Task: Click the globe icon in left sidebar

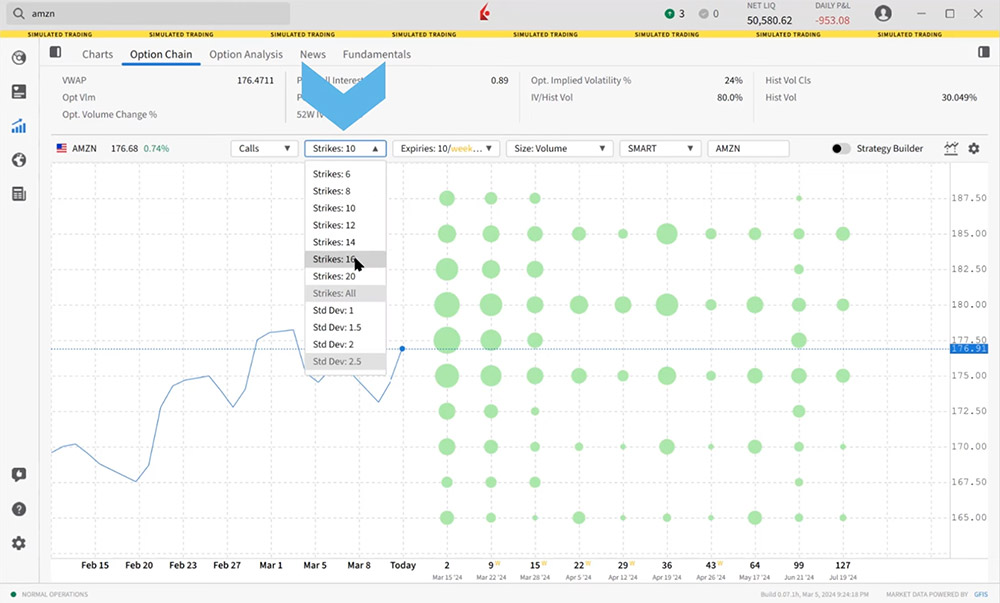Action: pos(18,160)
